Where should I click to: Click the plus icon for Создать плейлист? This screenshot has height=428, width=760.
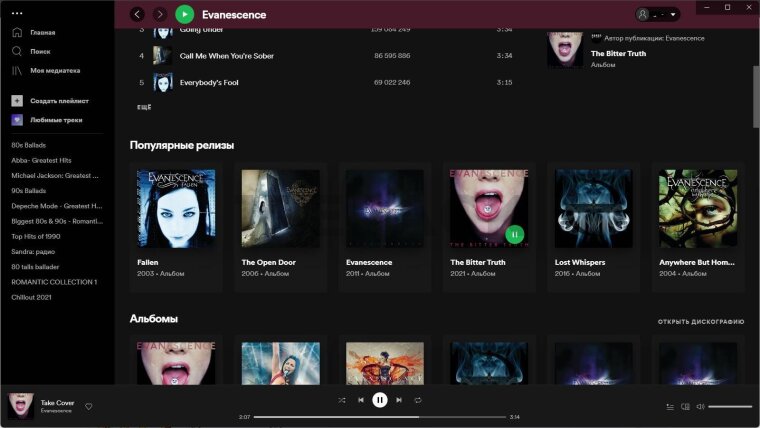[x=17, y=101]
